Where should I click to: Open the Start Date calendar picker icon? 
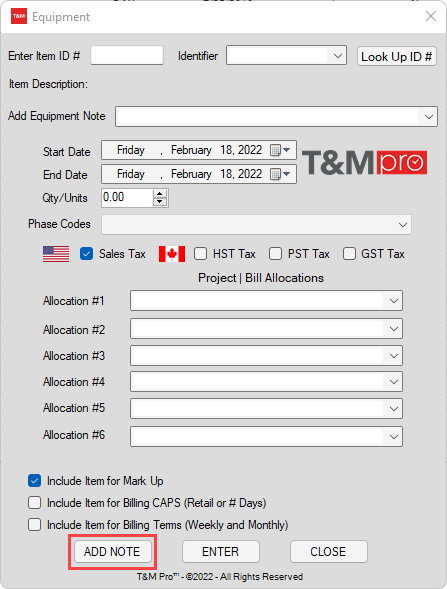280,150
